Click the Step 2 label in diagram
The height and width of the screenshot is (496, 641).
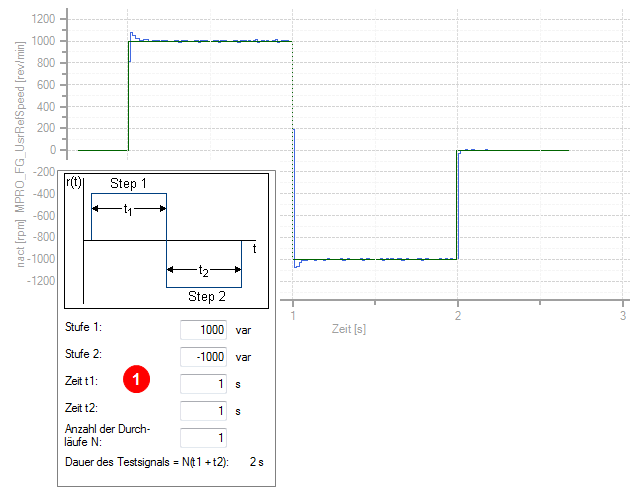click(x=208, y=296)
